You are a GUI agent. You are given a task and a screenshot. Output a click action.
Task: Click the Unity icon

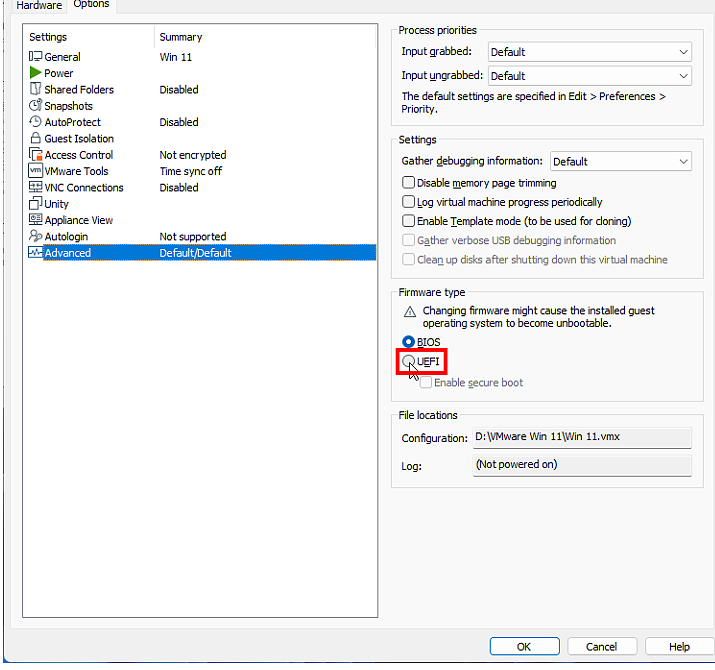[35, 203]
